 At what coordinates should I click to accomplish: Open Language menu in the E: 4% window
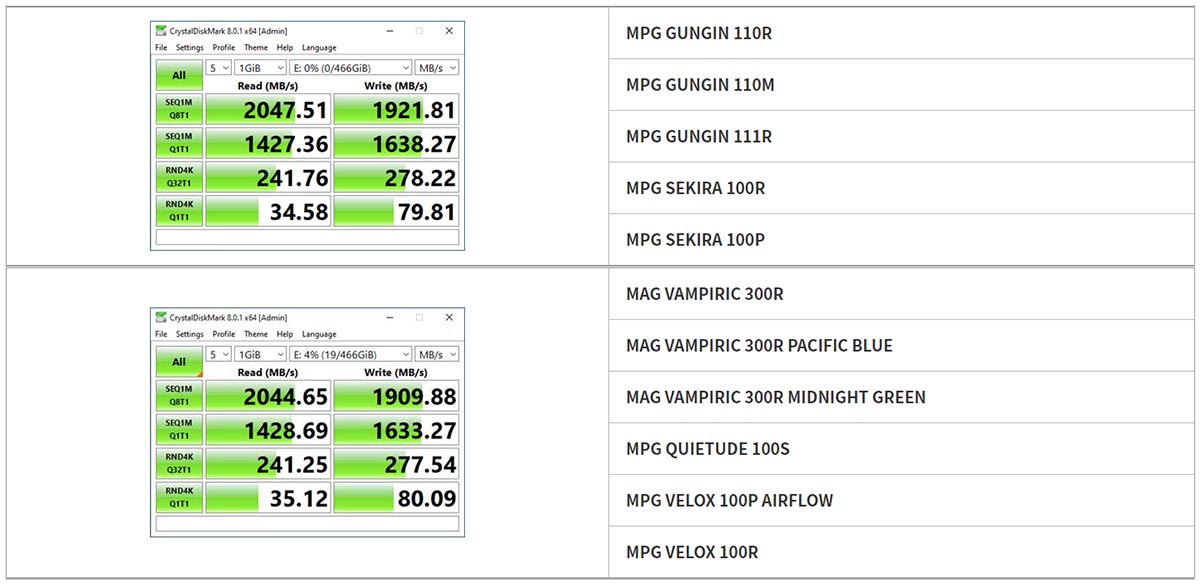(319, 334)
